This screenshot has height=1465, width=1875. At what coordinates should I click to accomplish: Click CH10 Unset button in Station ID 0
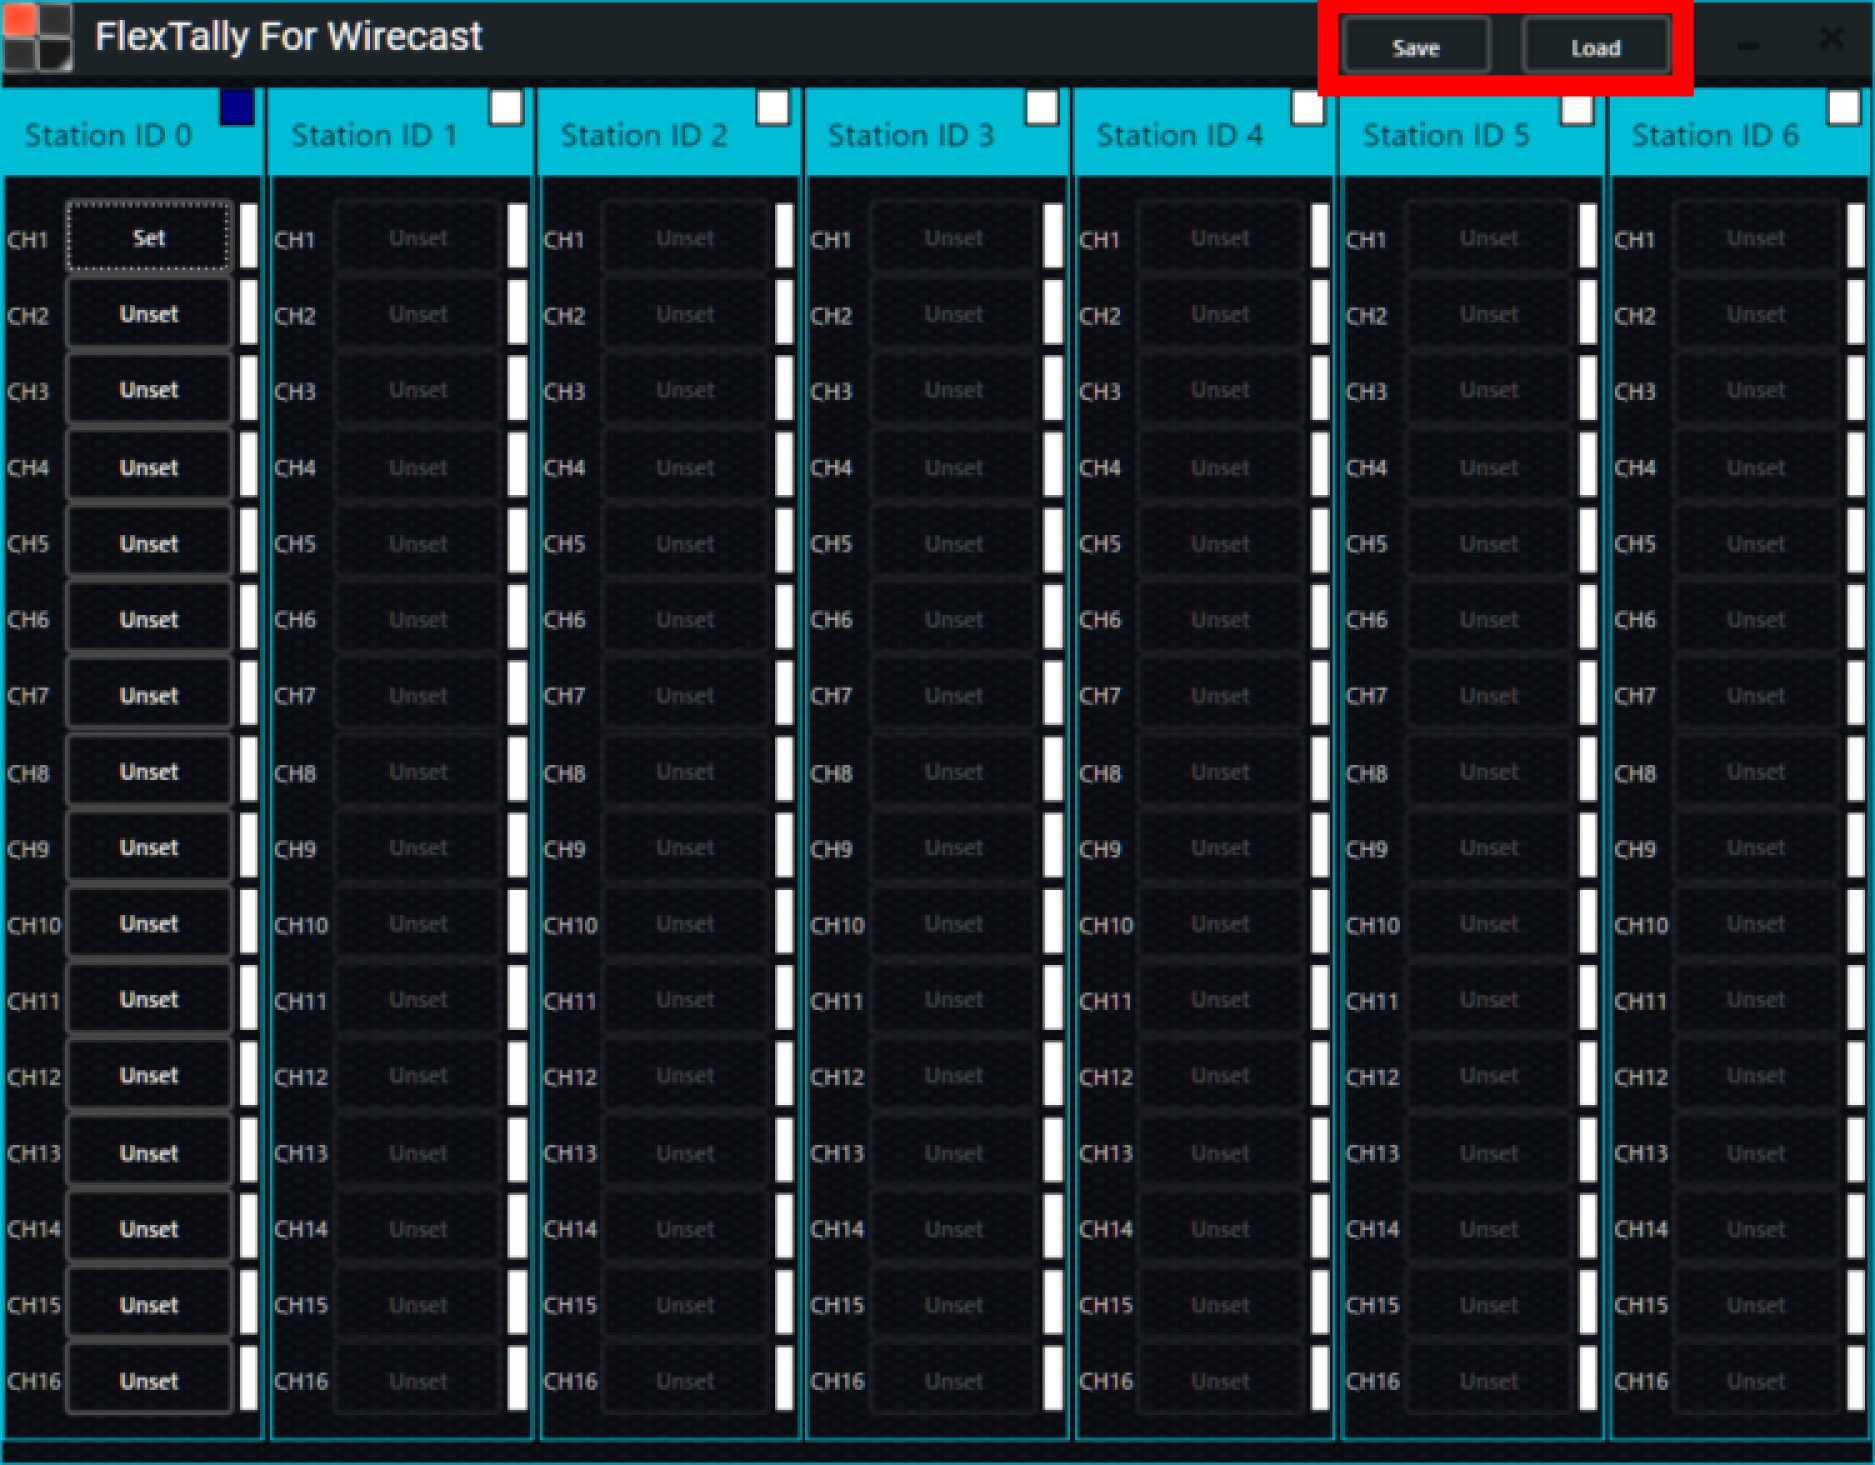coord(147,923)
